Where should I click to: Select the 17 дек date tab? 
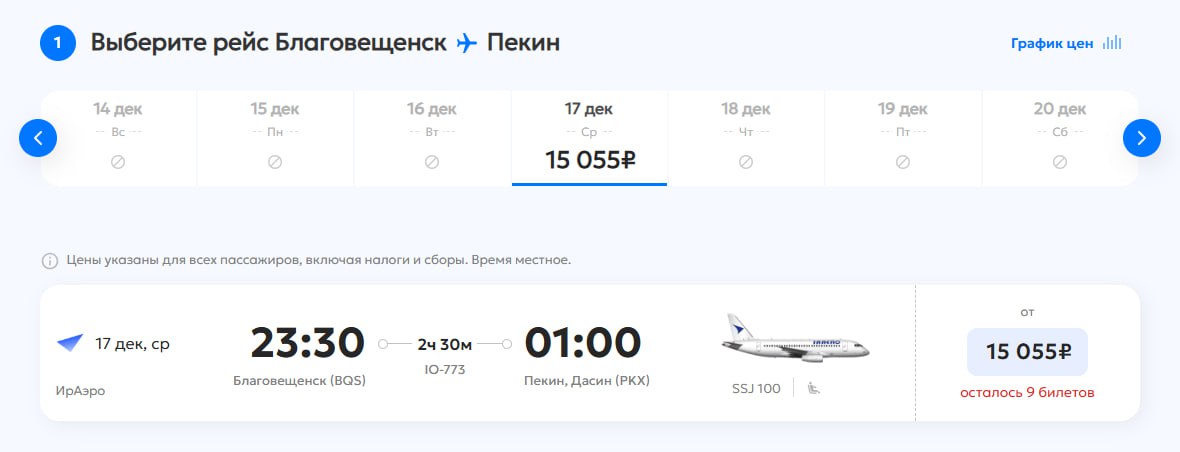(x=589, y=138)
